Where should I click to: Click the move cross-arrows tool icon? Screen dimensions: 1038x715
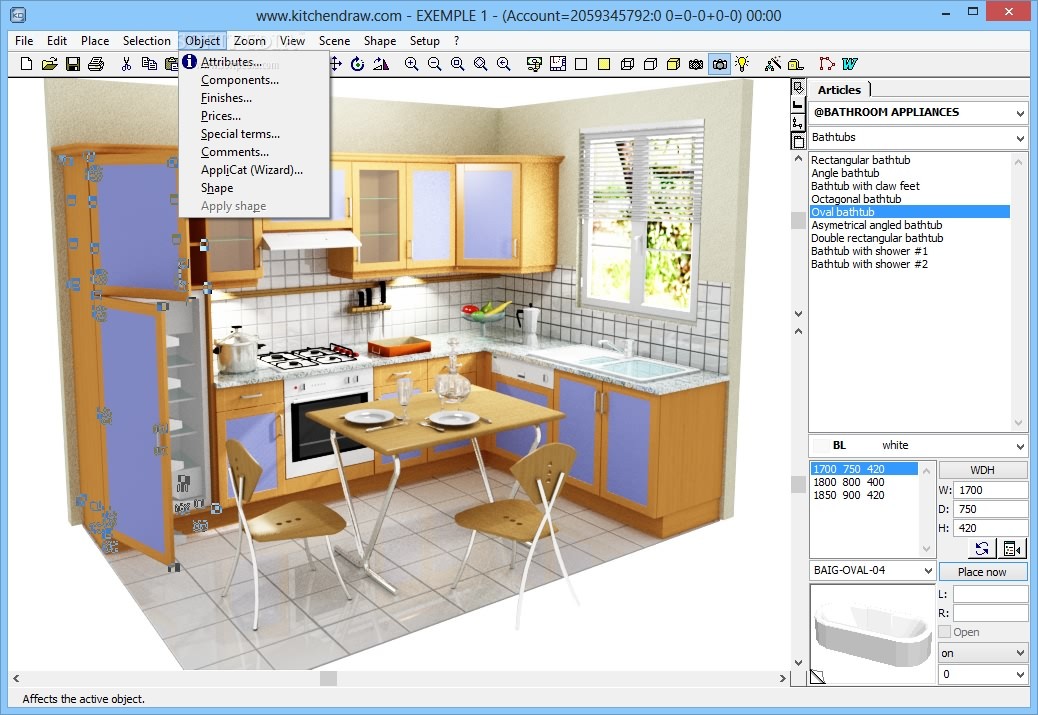[336, 64]
